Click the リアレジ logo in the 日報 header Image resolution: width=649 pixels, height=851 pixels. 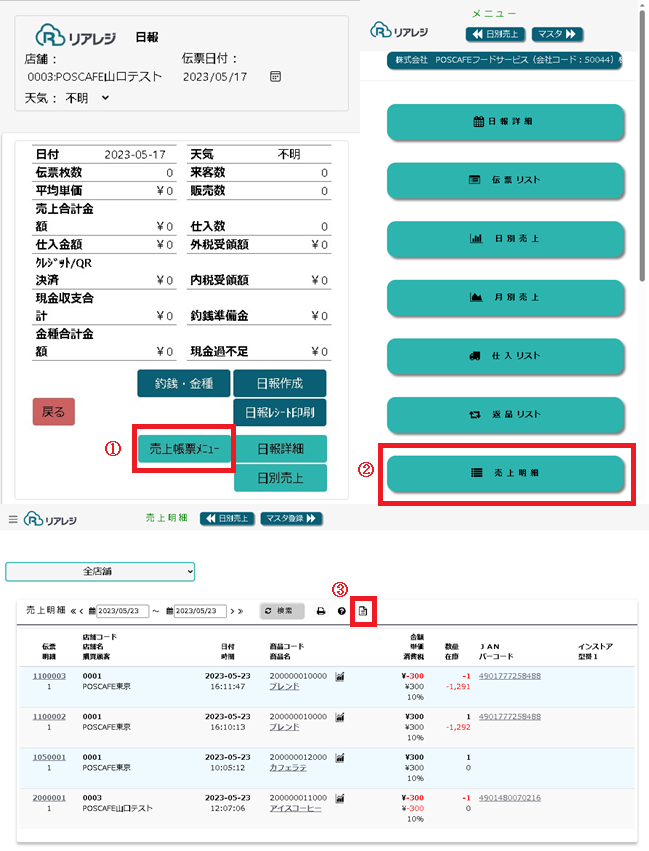pyautogui.click(x=75, y=35)
